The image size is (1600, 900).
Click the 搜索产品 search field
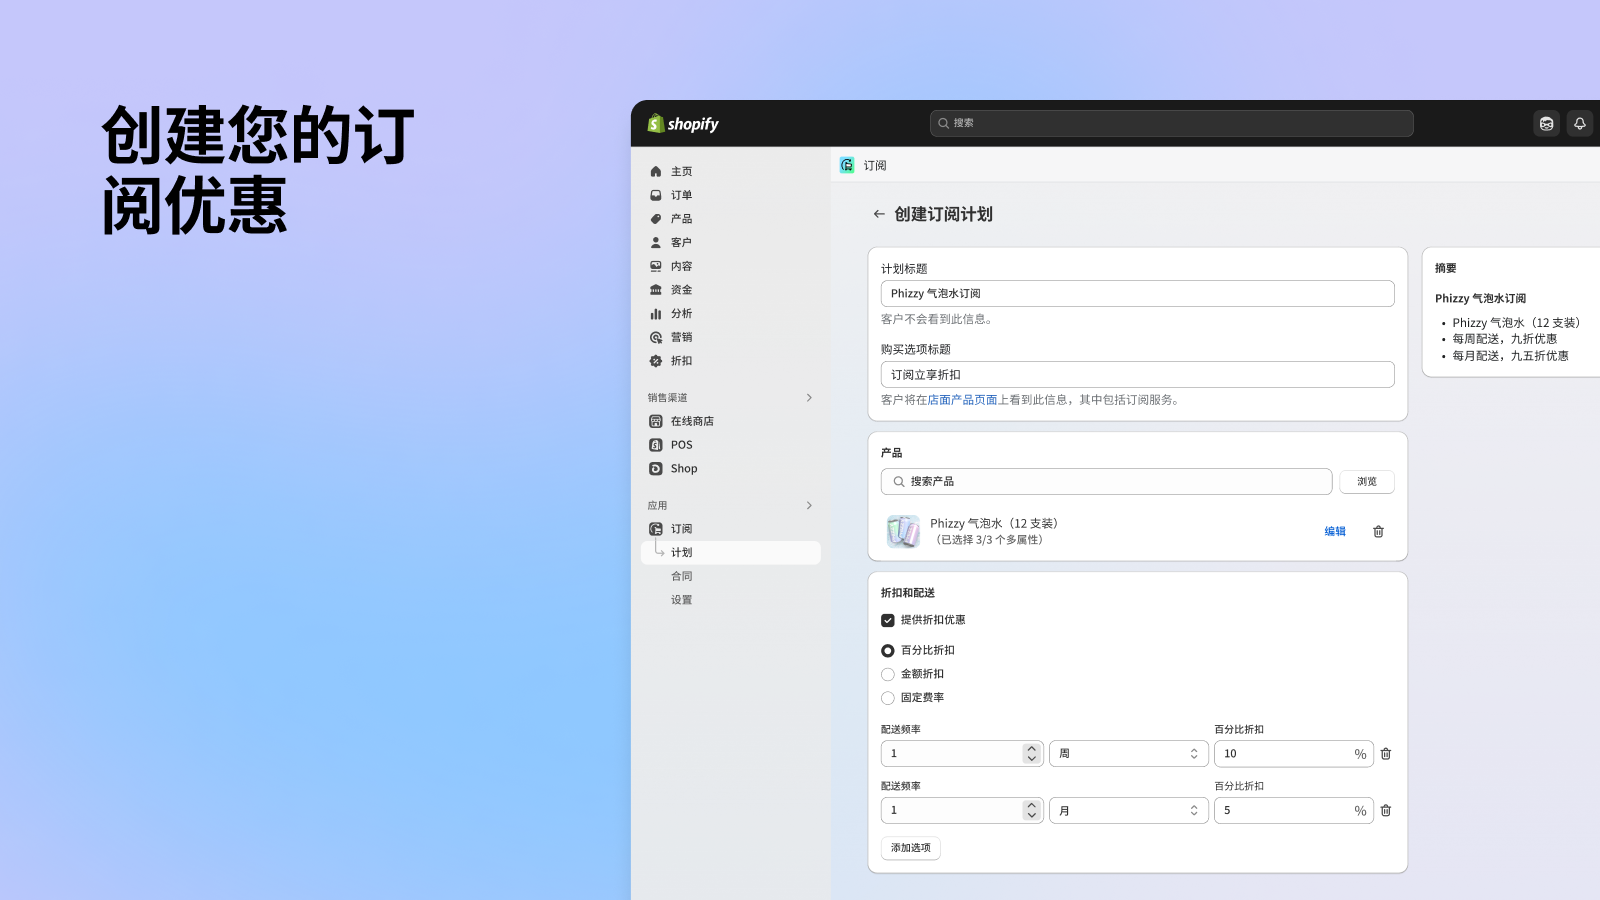1106,482
